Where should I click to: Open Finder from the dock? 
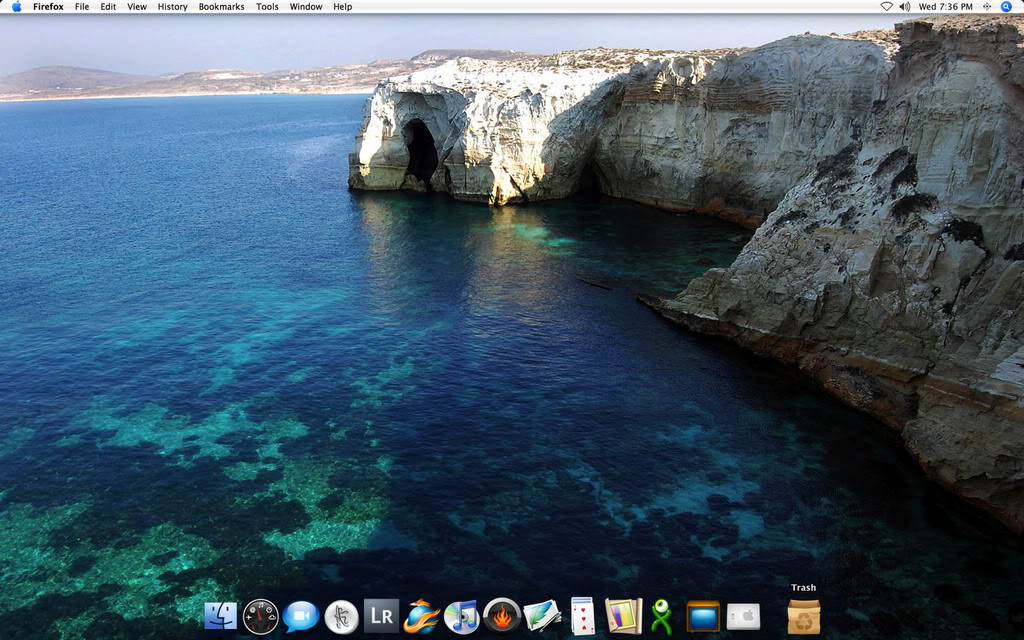[x=220, y=615]
